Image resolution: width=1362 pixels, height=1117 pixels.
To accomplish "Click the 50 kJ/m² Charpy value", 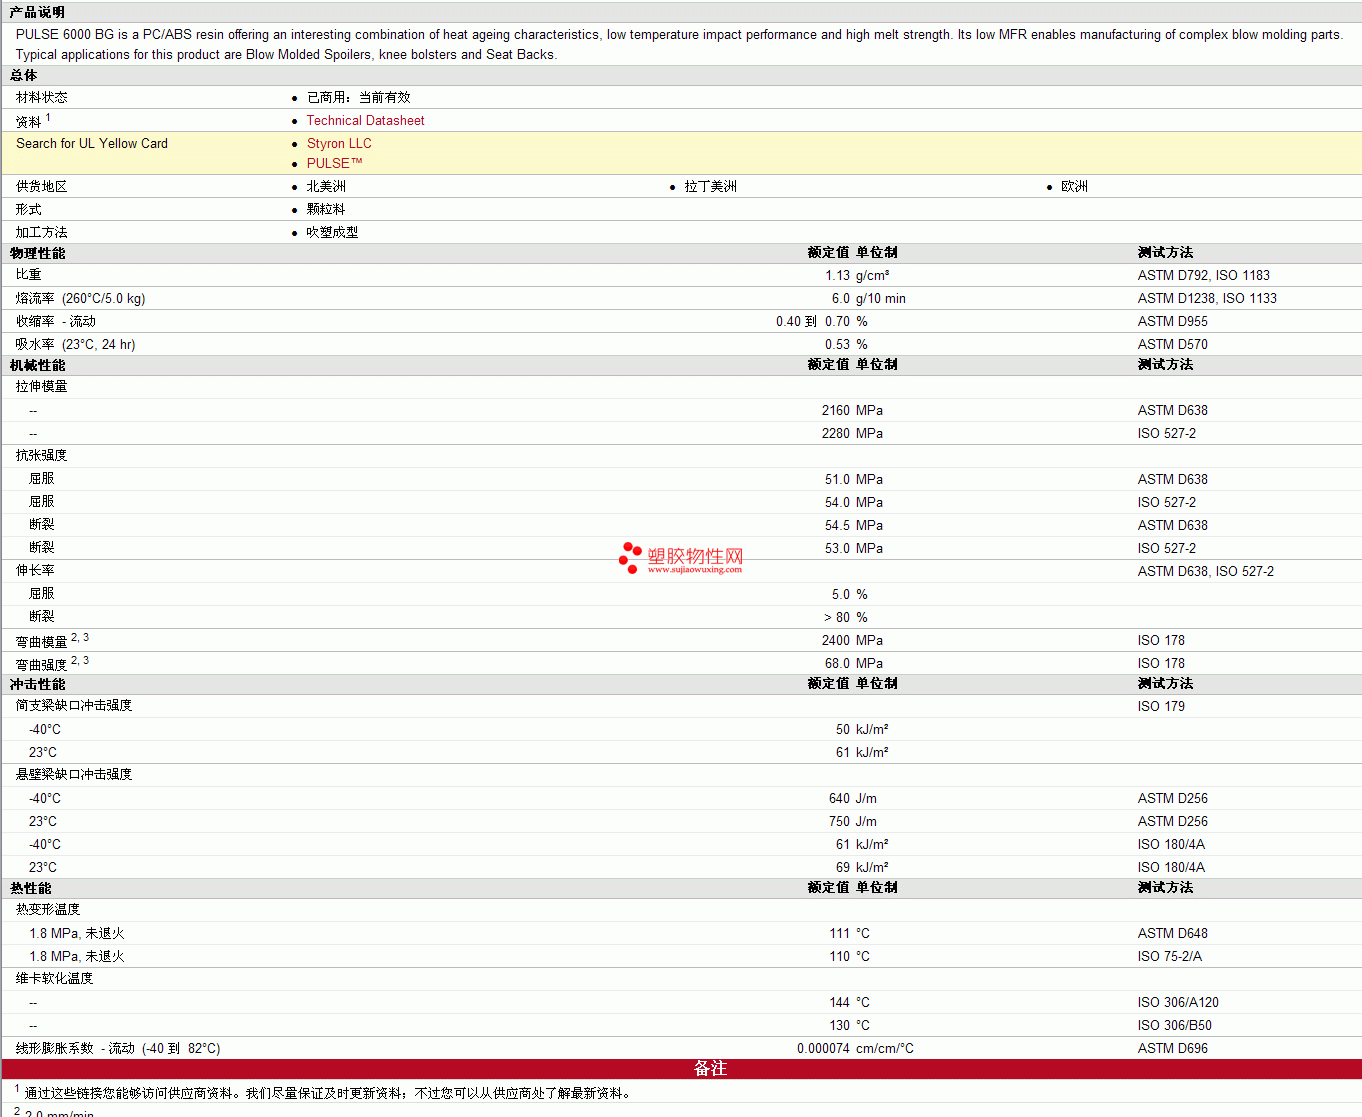I will pyautogui.click(x=862, y=729).
